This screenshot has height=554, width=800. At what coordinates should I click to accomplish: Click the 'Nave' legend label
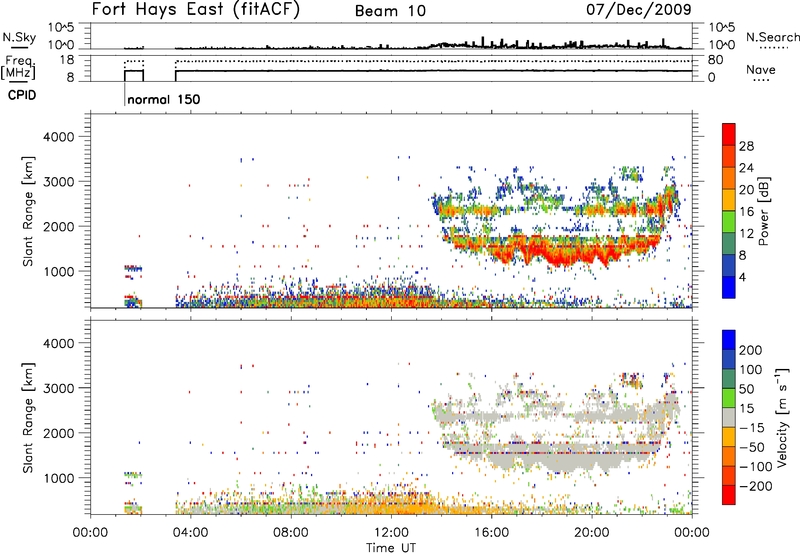761,69
